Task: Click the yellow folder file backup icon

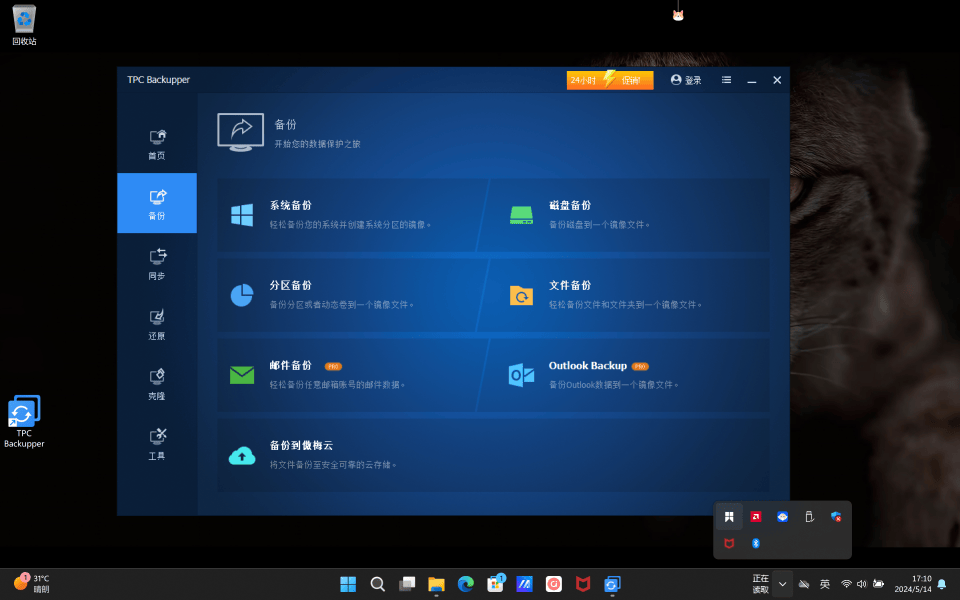Action: coord(521,296)
